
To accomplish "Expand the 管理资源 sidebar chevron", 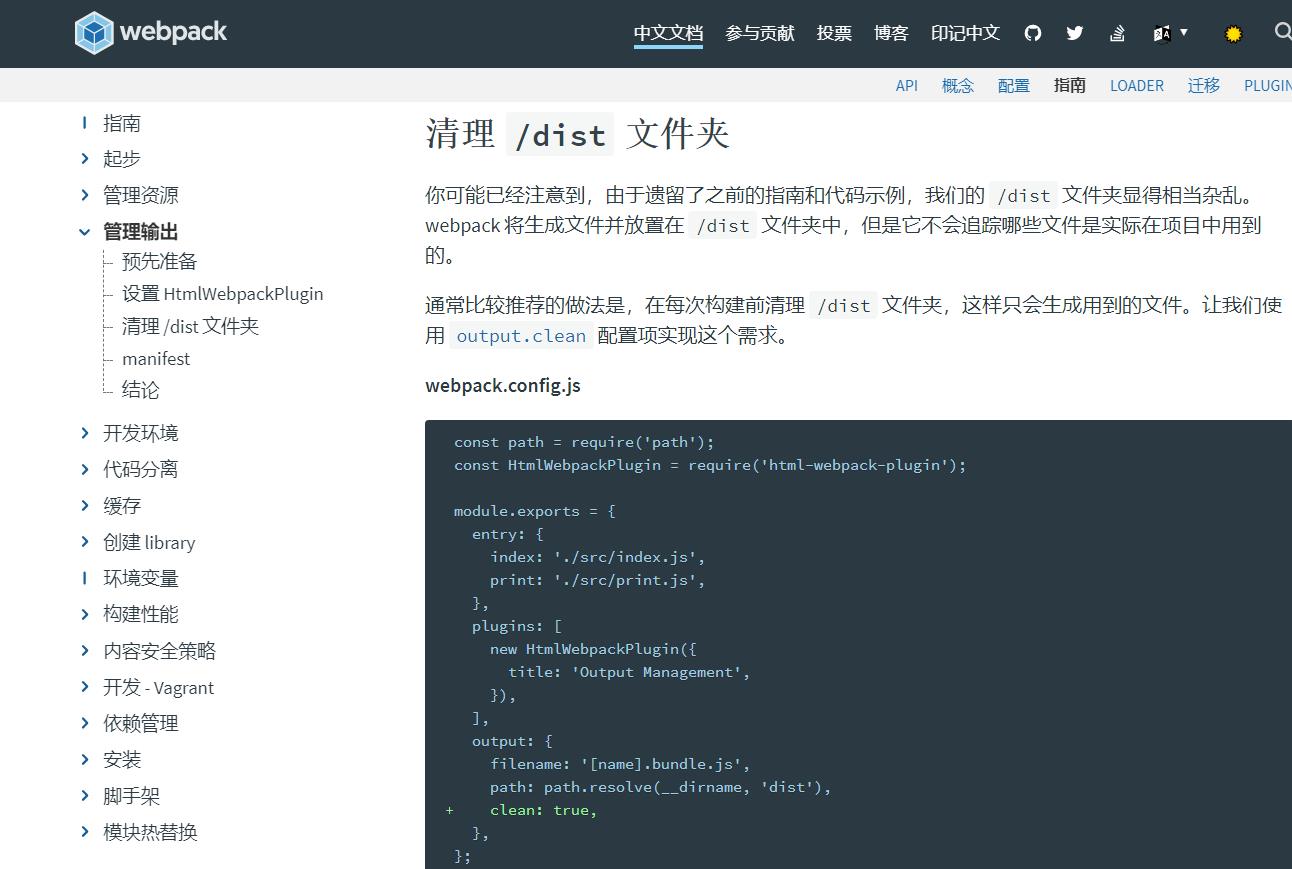I will (85, 195).
